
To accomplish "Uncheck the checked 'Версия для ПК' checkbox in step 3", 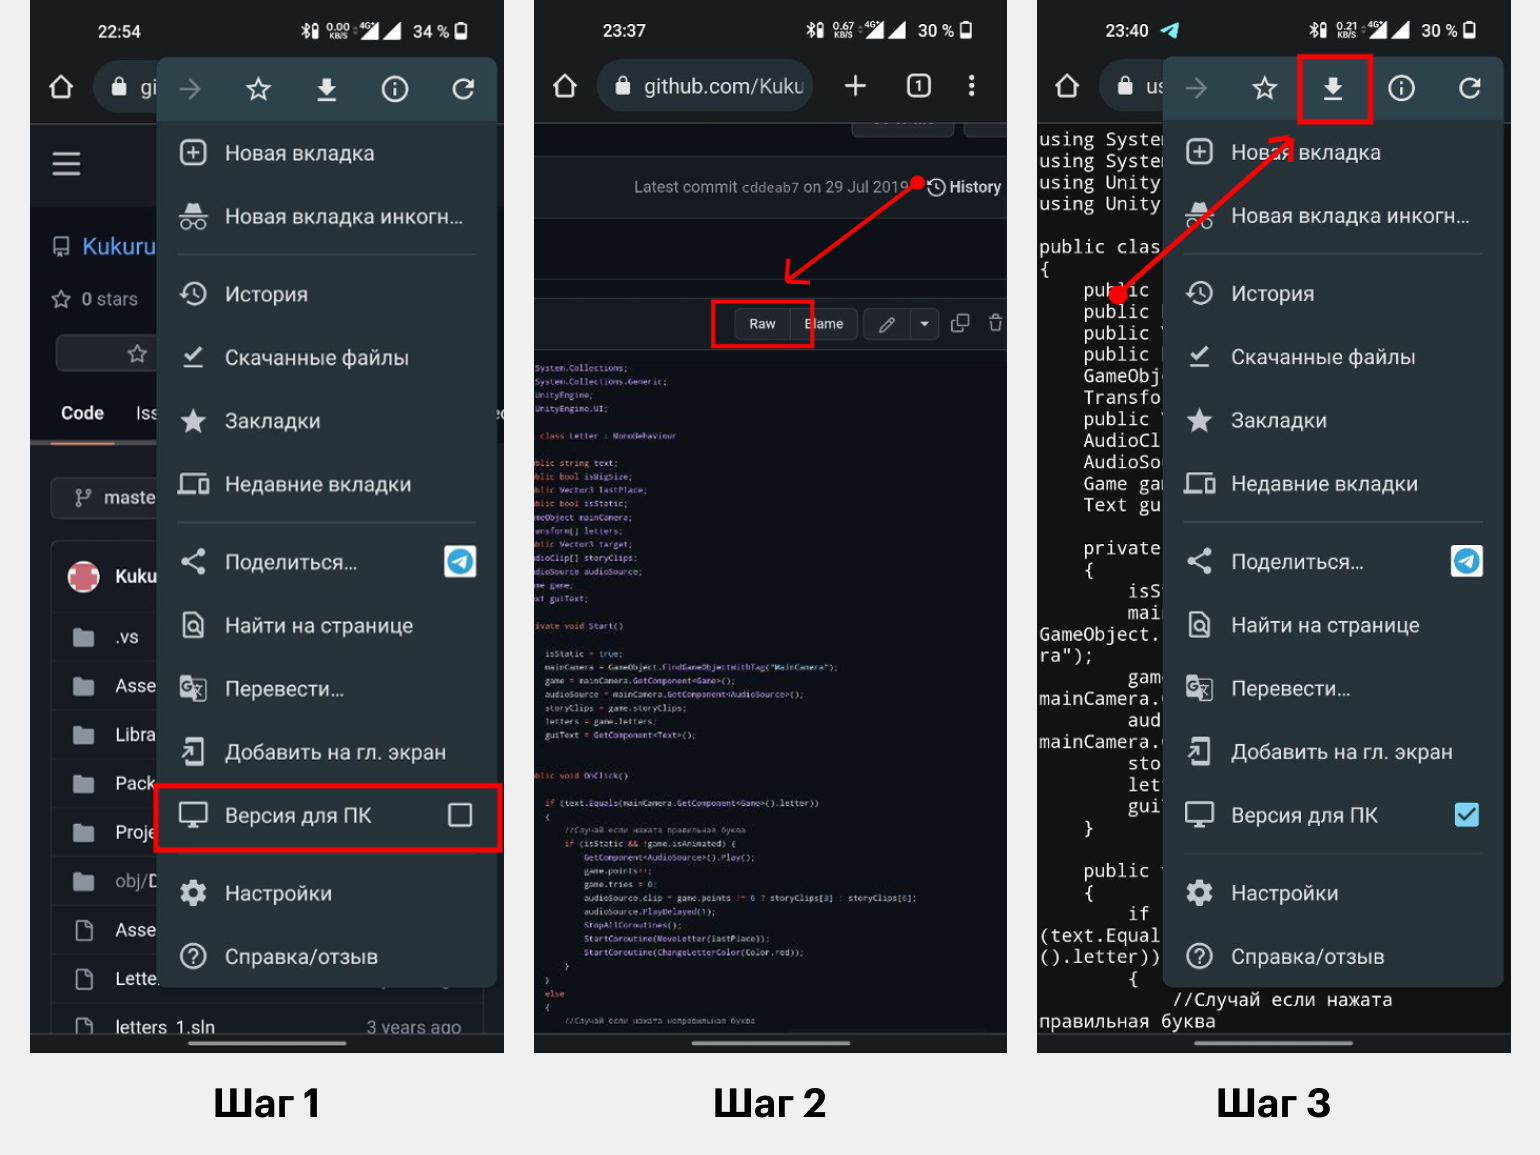I will (x=1467, y=815).
